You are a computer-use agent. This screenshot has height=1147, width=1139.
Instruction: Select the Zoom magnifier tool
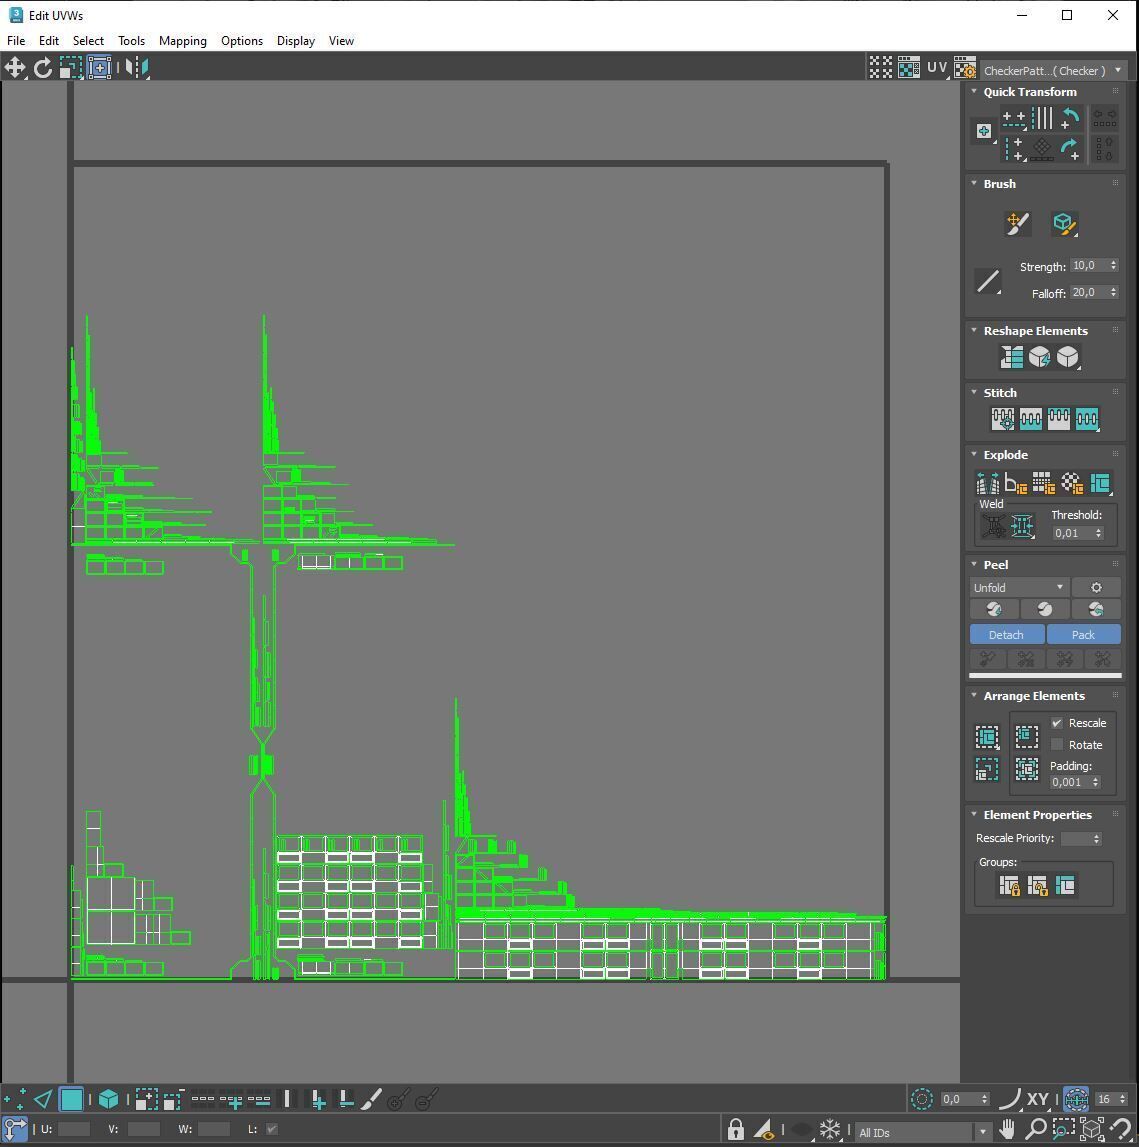point(1035,1129)
